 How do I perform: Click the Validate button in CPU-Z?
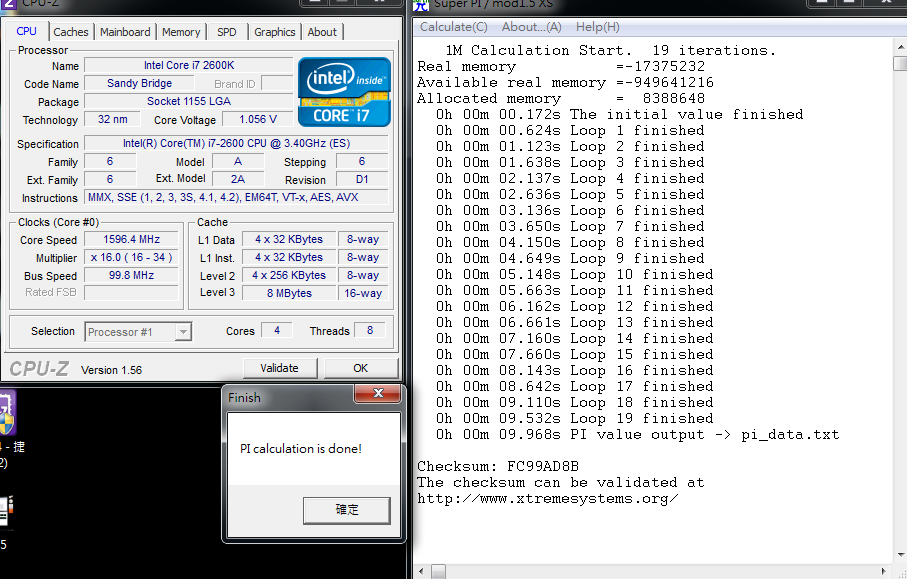pyautogui.click(x=280, y=368)
